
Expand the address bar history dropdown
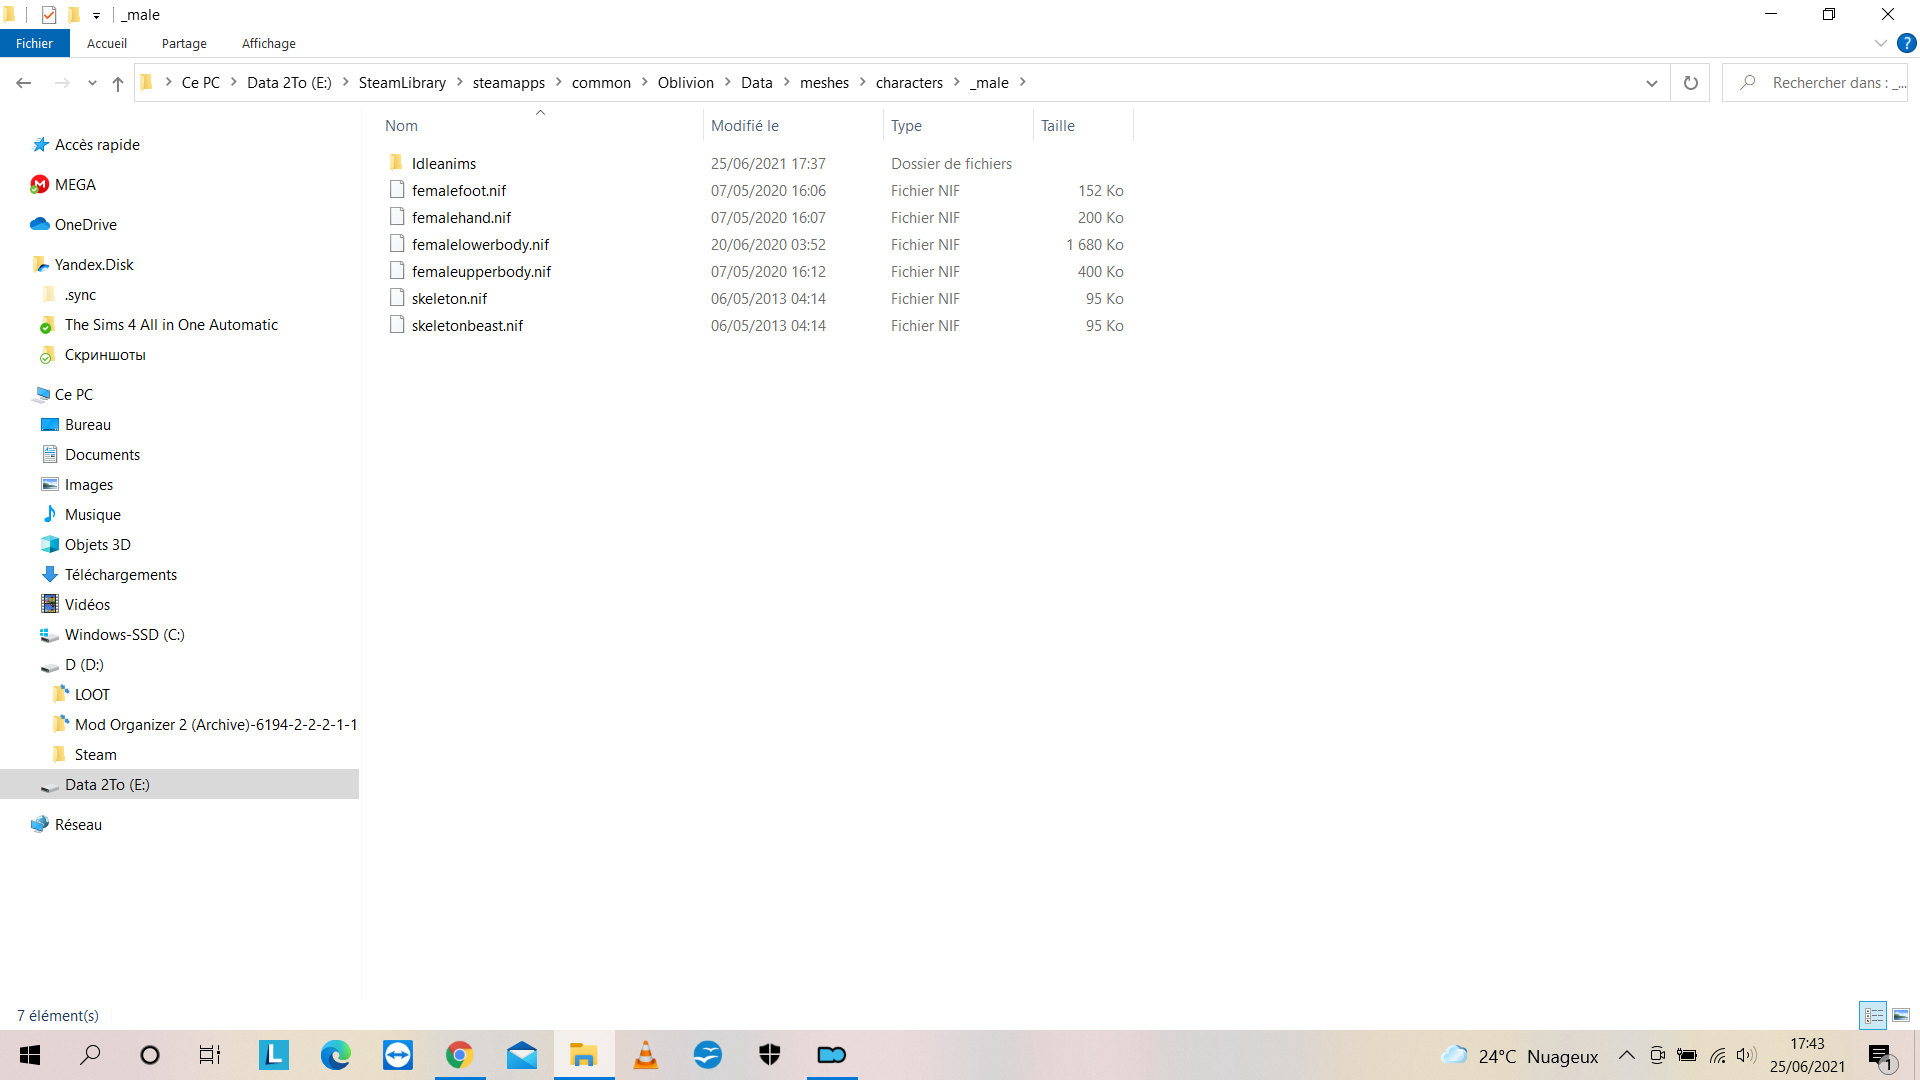pyautogui.click(x=1652, y=83)
